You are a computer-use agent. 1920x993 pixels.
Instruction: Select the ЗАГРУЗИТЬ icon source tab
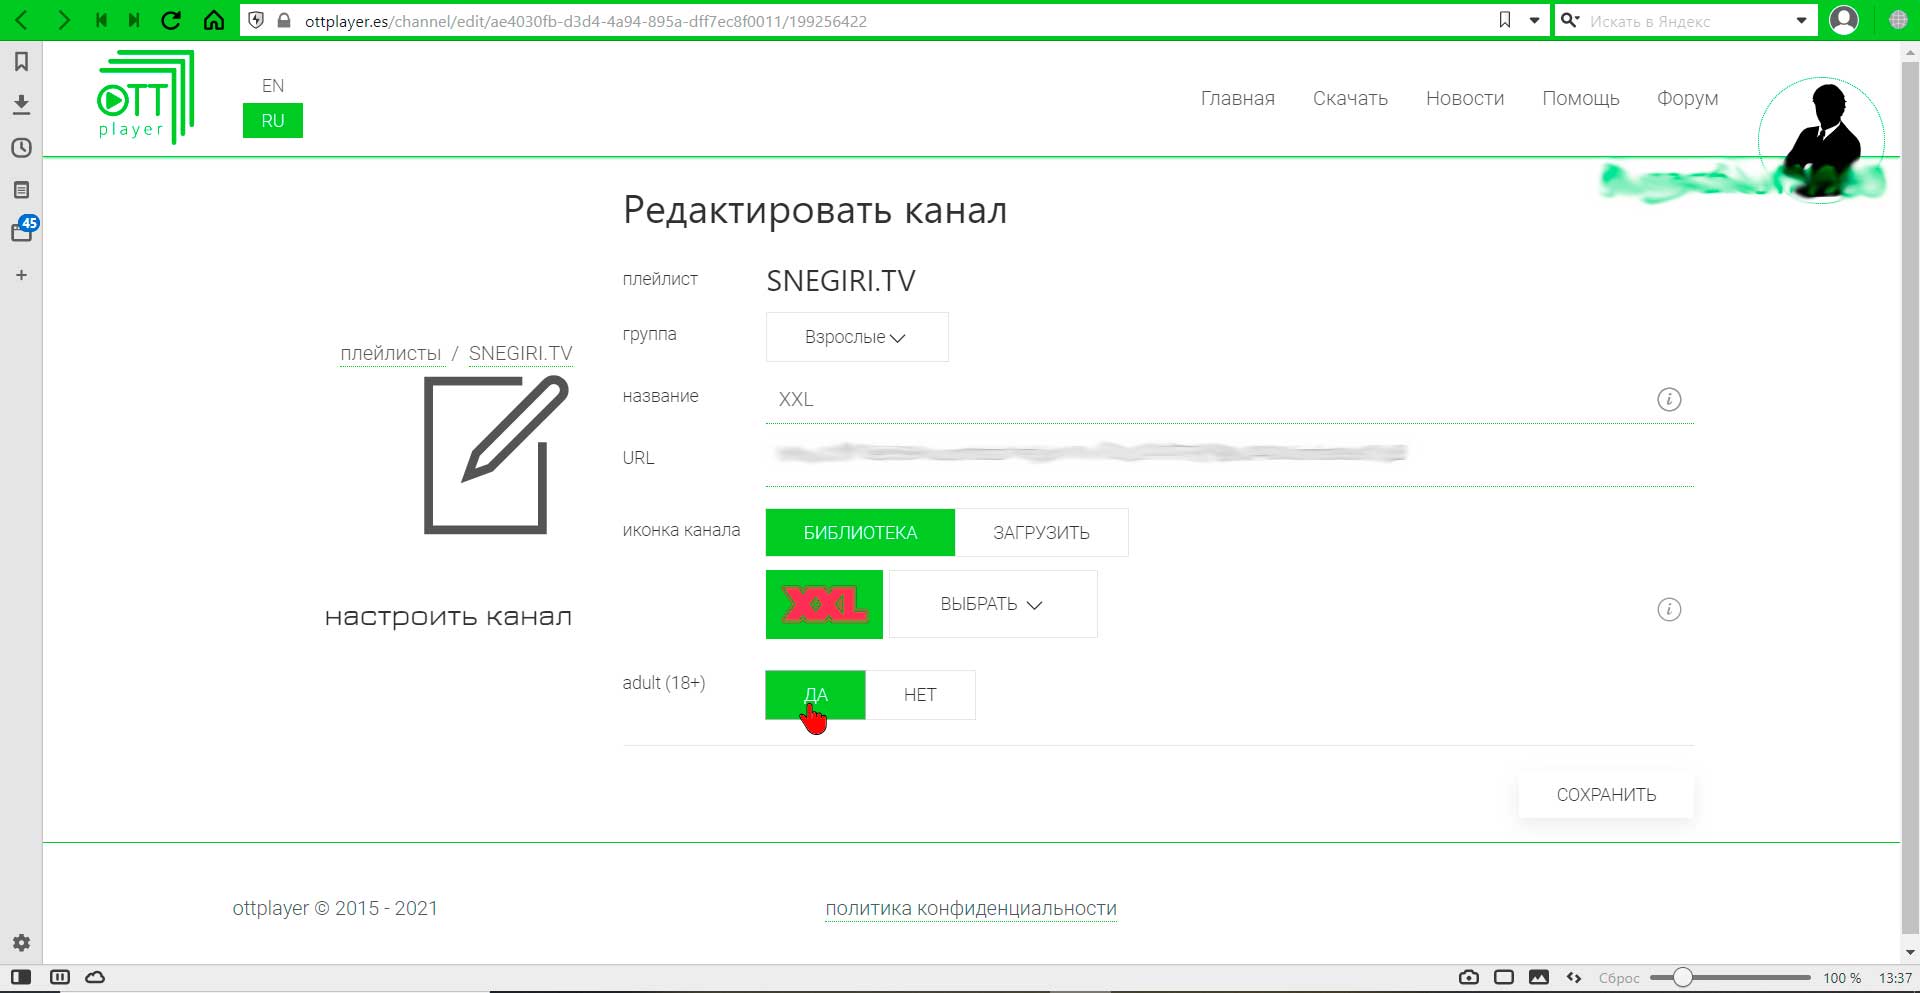coord(1041,532)
